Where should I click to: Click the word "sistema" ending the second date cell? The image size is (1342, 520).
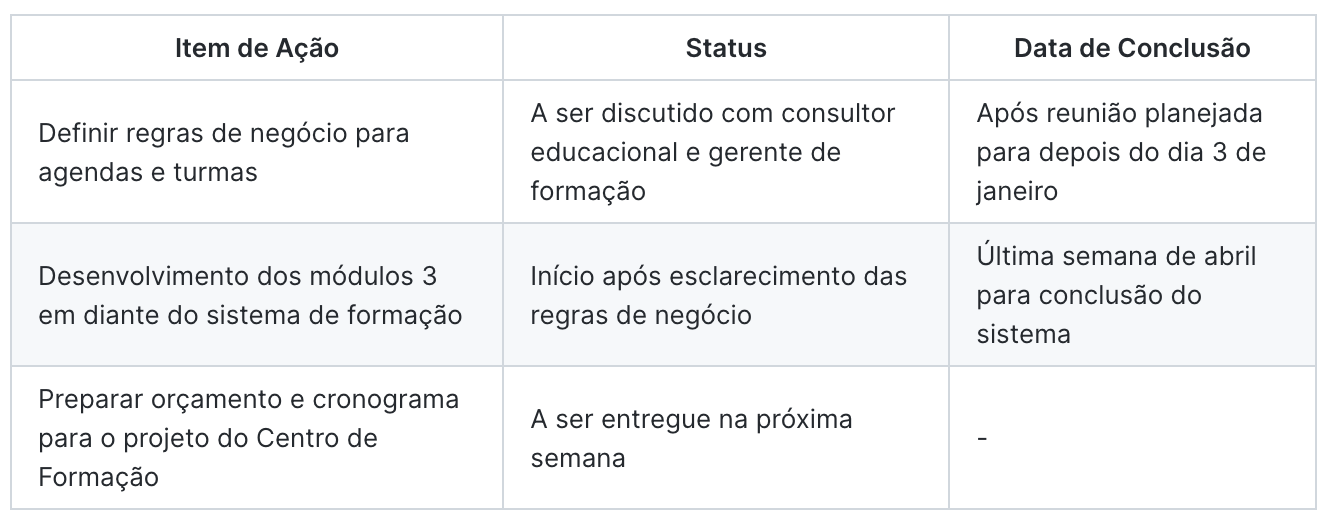pyautogui.click(x=1024, y=334)
